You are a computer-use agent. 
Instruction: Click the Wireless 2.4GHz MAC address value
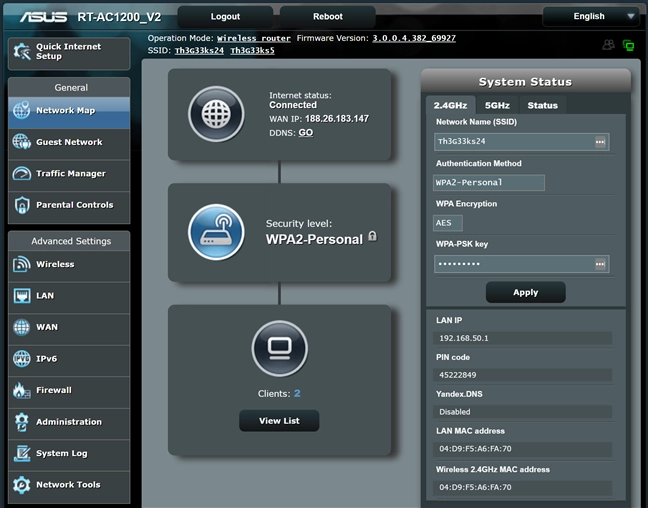tap(522, 487)
